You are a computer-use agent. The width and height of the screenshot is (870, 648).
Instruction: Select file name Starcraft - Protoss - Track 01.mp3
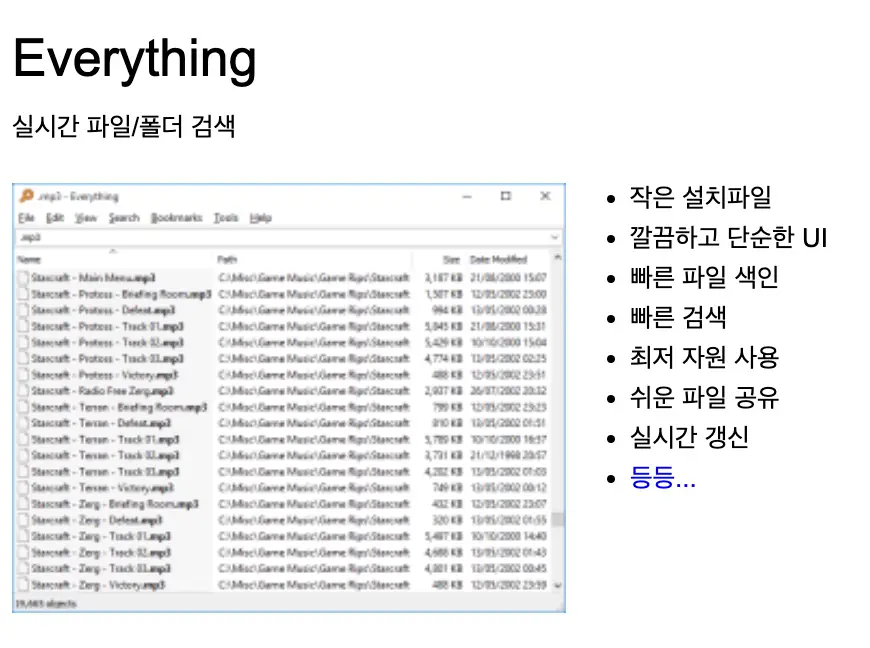click(107, 326)
